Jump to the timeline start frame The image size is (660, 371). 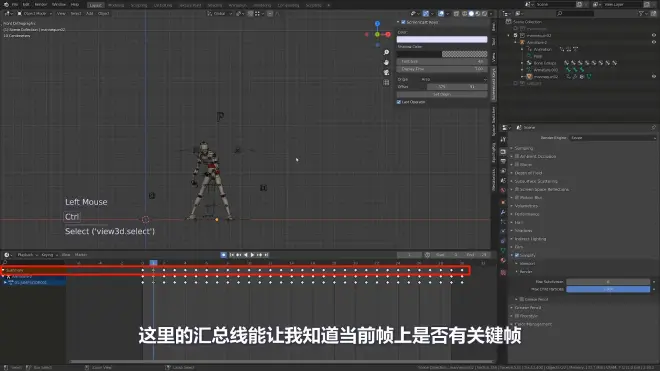232,255
